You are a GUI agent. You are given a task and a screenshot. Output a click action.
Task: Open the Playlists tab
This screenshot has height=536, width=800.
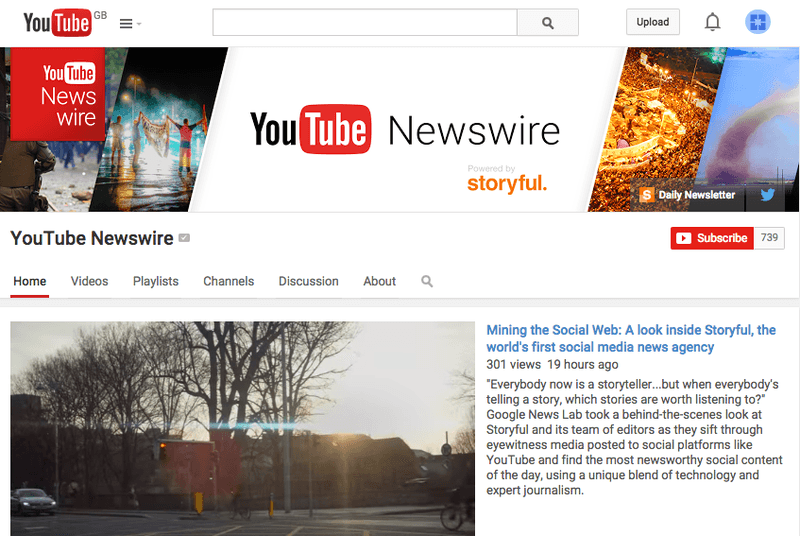[156, 281]
